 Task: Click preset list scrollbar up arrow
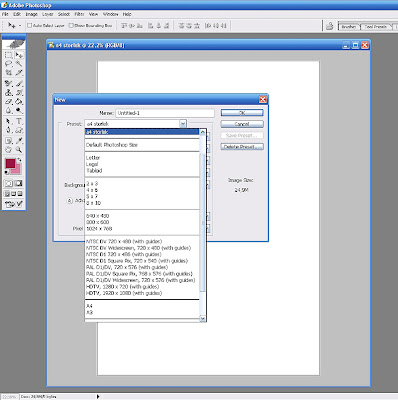202,132
